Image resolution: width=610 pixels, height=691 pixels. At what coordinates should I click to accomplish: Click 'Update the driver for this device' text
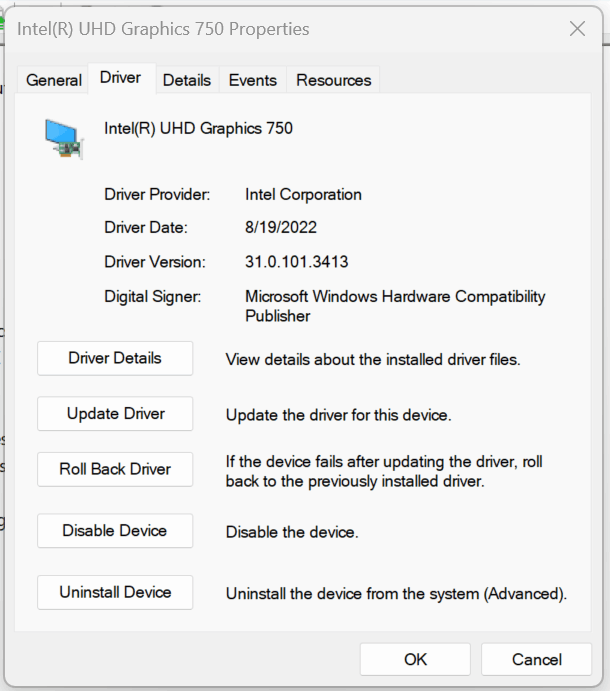point(338,415)
